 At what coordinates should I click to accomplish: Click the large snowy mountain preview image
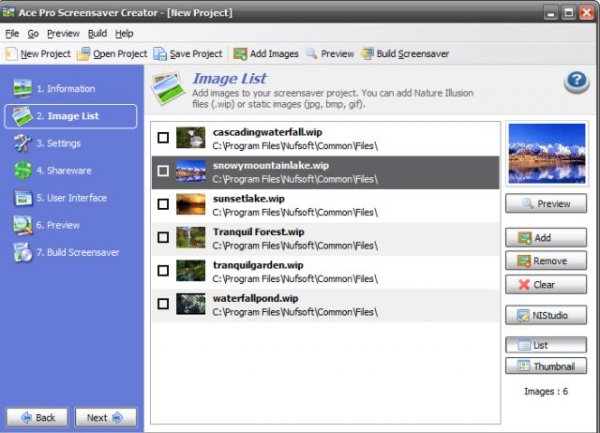(x=547, y=153)
